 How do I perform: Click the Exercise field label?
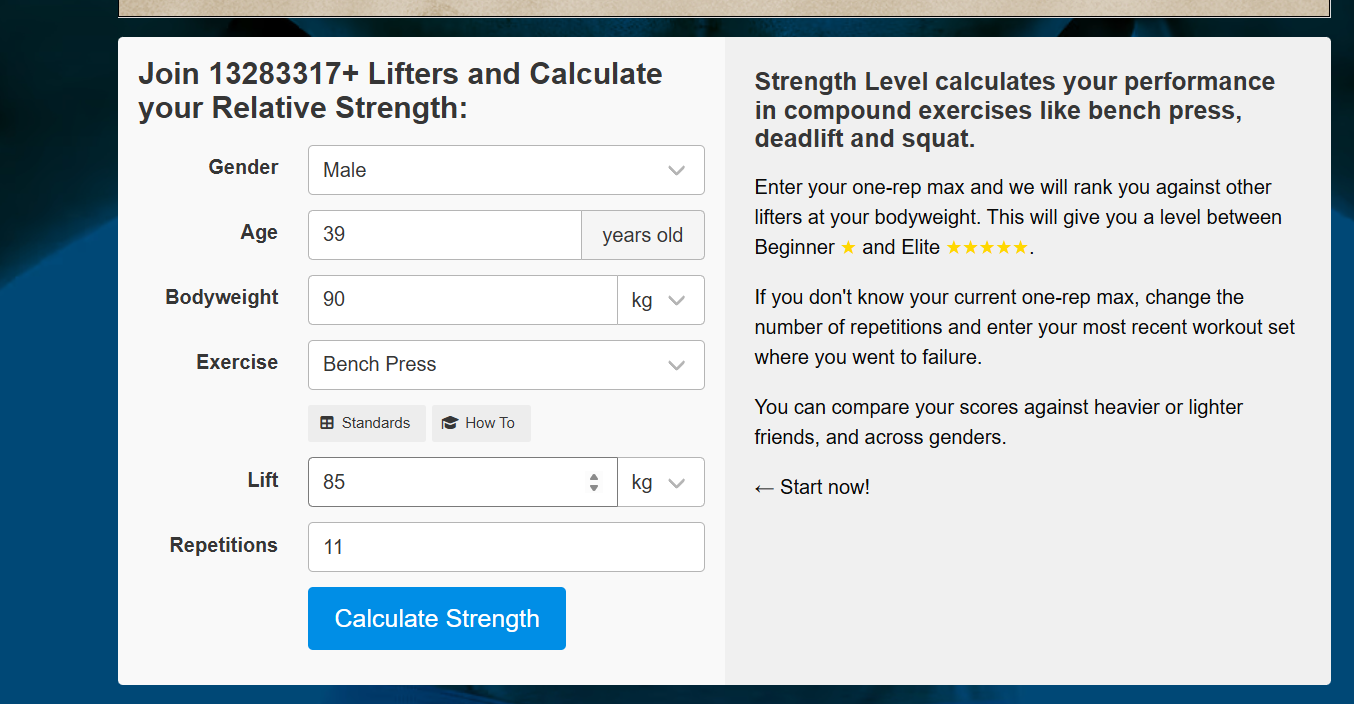237,363
